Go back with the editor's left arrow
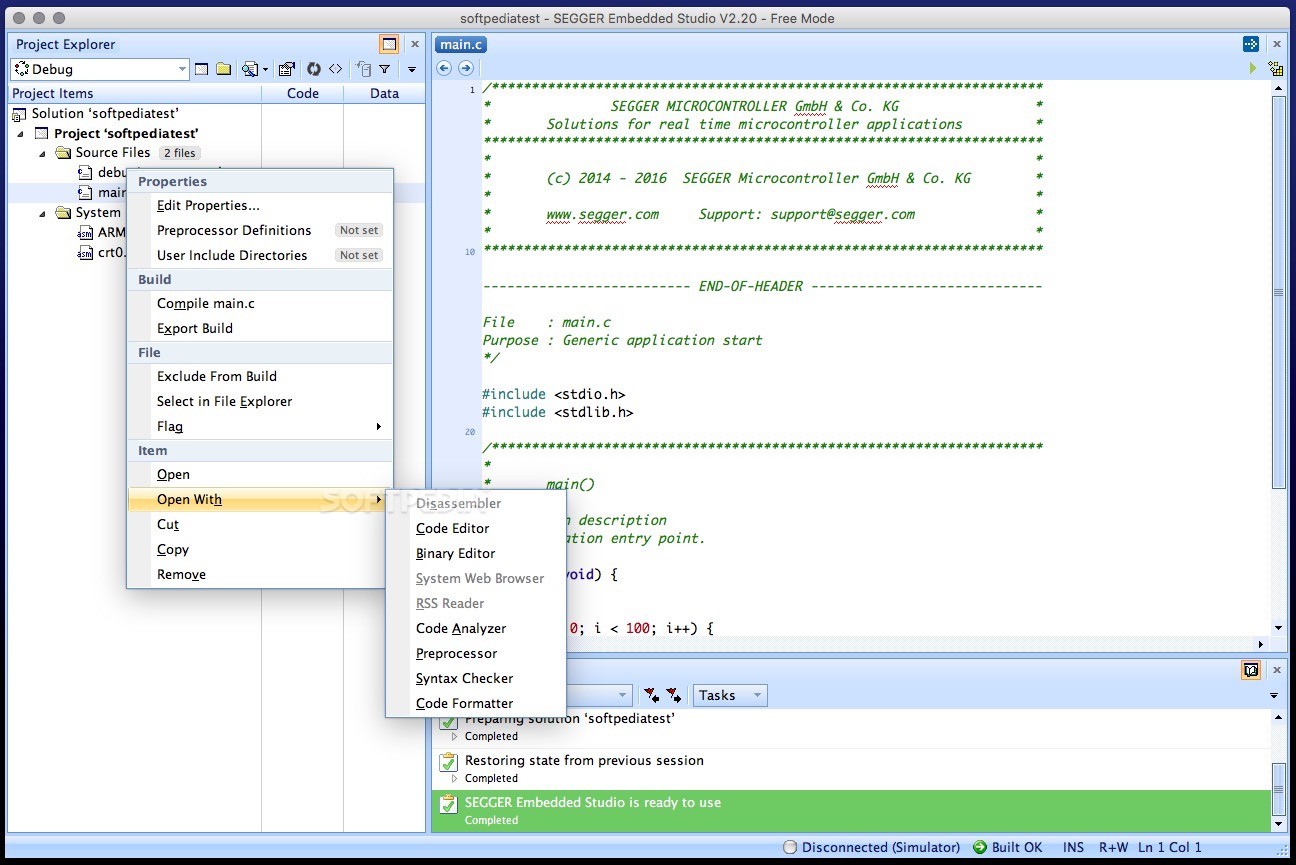Screen dimensions: 1296x865 (x=445, y=68)
